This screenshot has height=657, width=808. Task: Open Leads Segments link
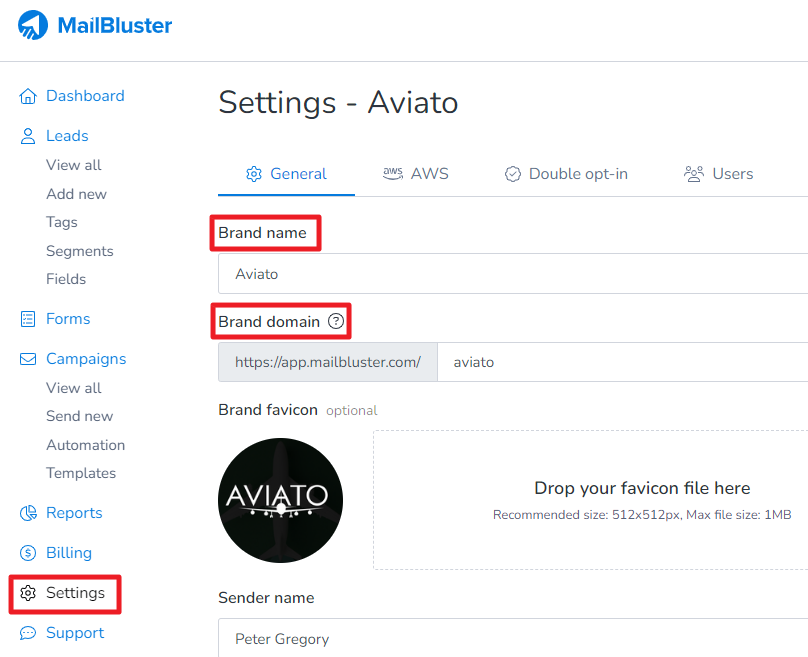pos(80,251)
